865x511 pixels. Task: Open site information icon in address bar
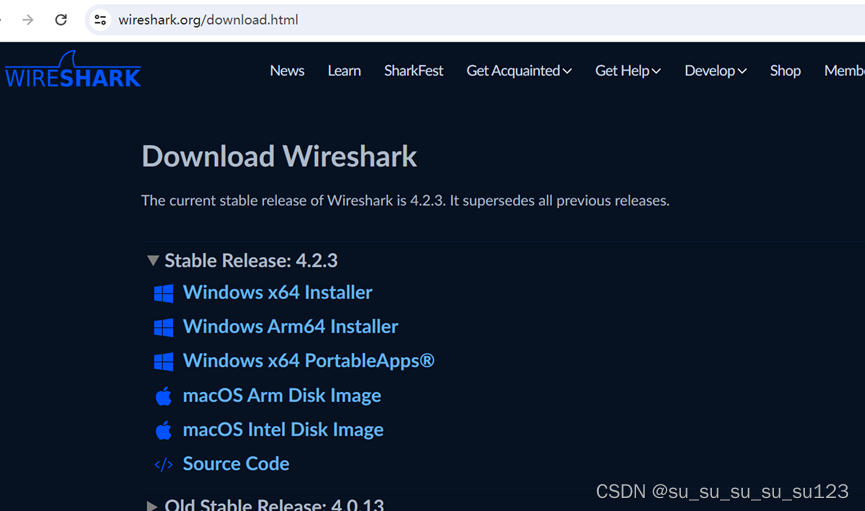[x=100, y=20]
